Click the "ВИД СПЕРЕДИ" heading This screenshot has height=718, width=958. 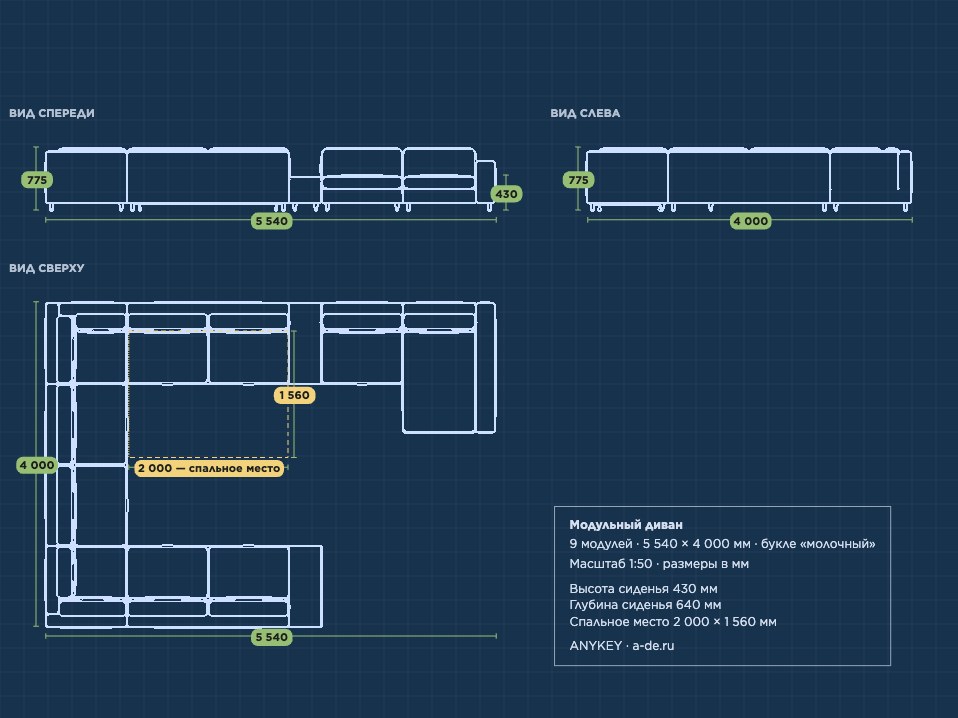click(52, 113)
